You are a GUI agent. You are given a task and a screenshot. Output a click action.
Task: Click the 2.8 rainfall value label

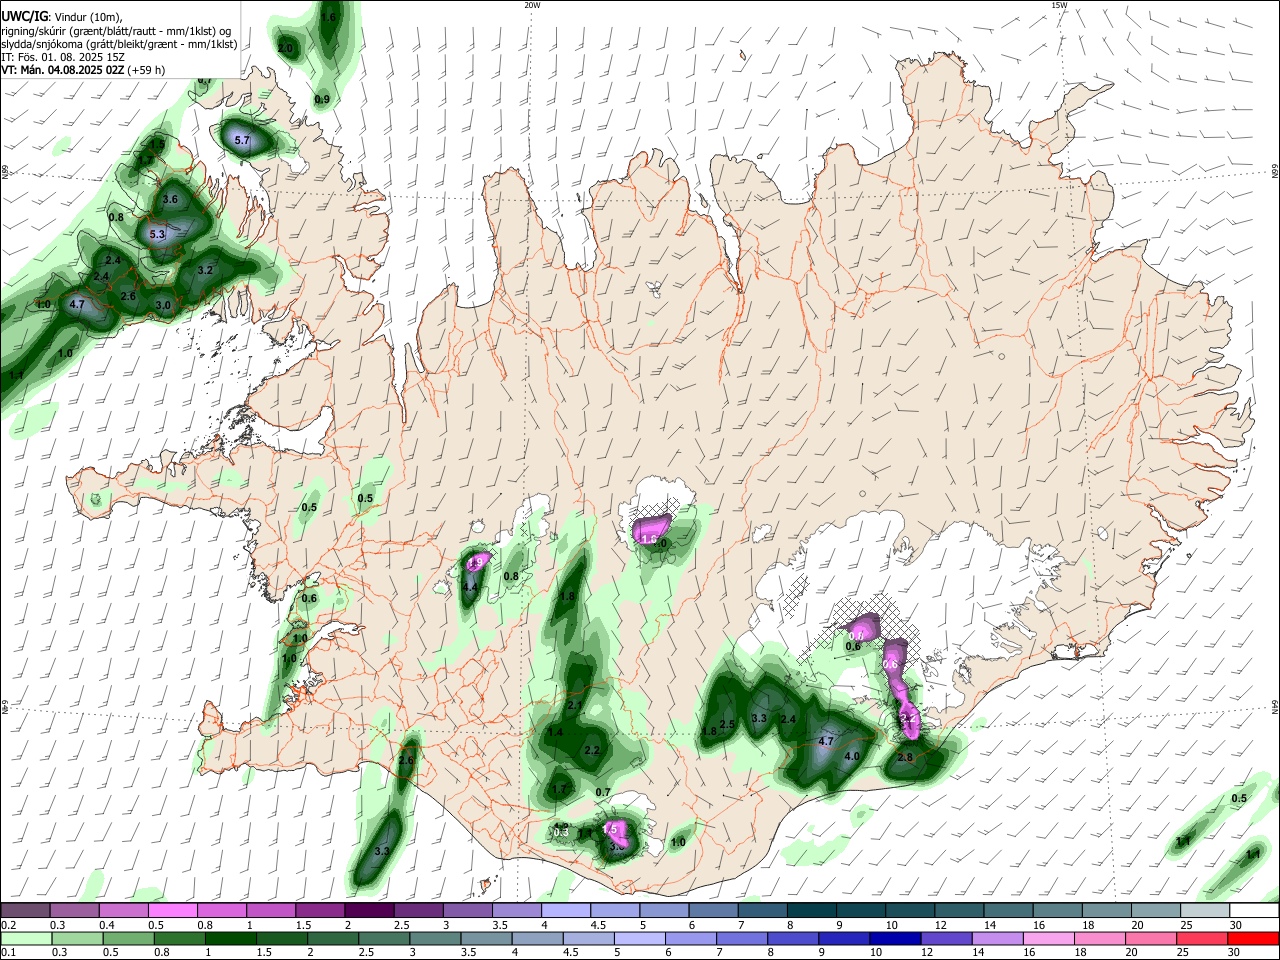tap(905, 758)
